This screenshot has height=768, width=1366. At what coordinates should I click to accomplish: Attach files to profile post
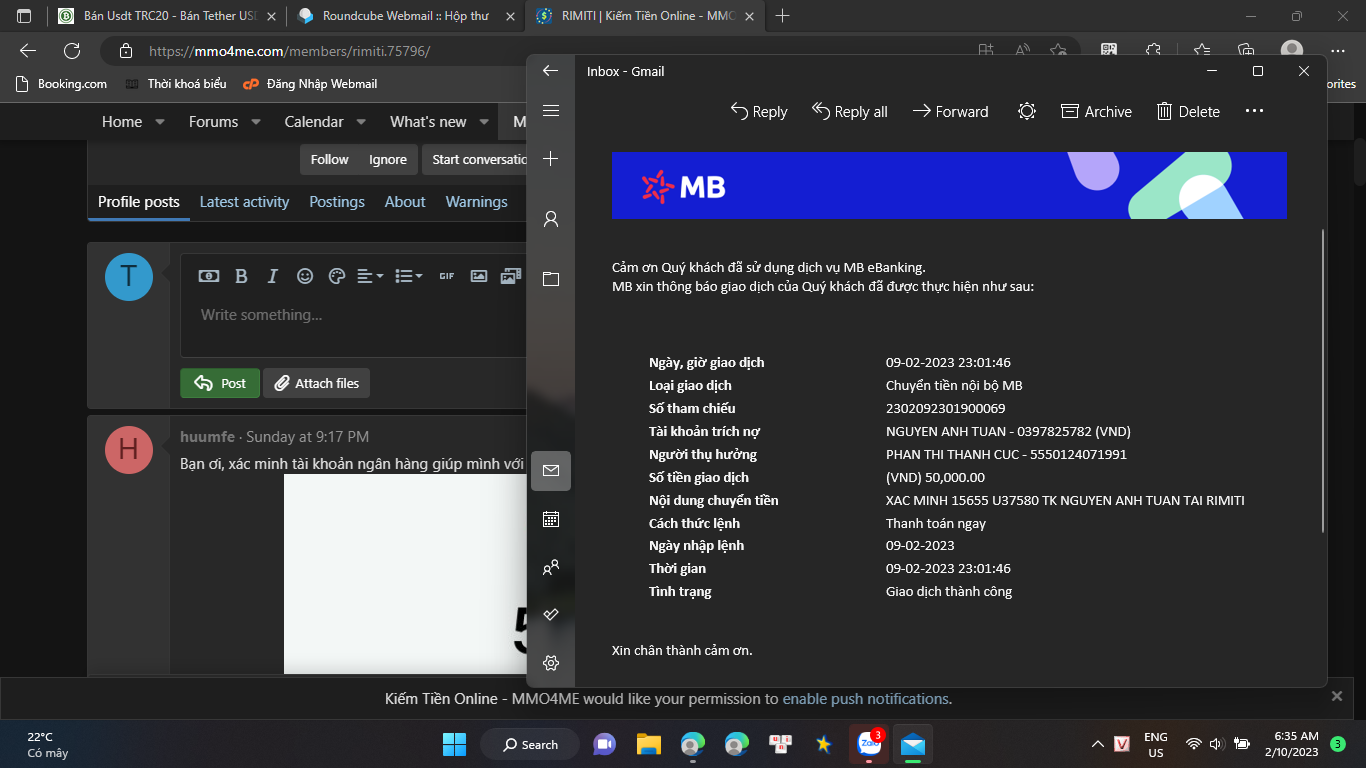click(316, 383)
